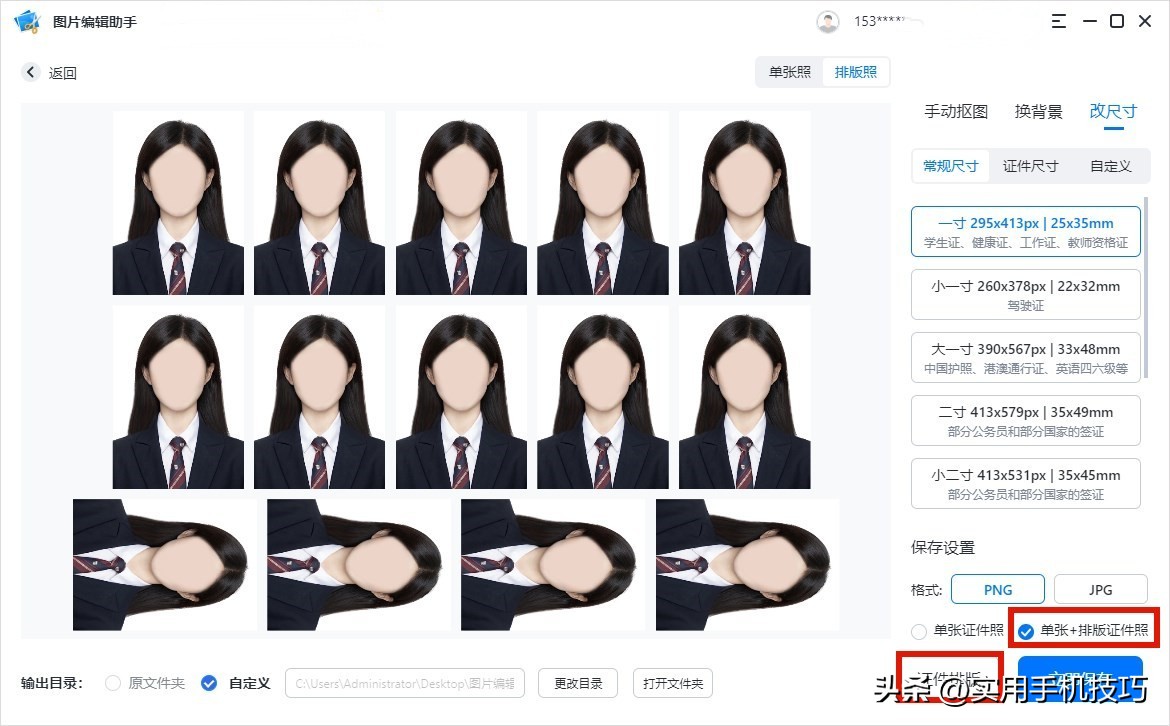The height and width of the screenshot is (726, 1170).
Task: Select the 排版照 tab
Action: point(856,71)
